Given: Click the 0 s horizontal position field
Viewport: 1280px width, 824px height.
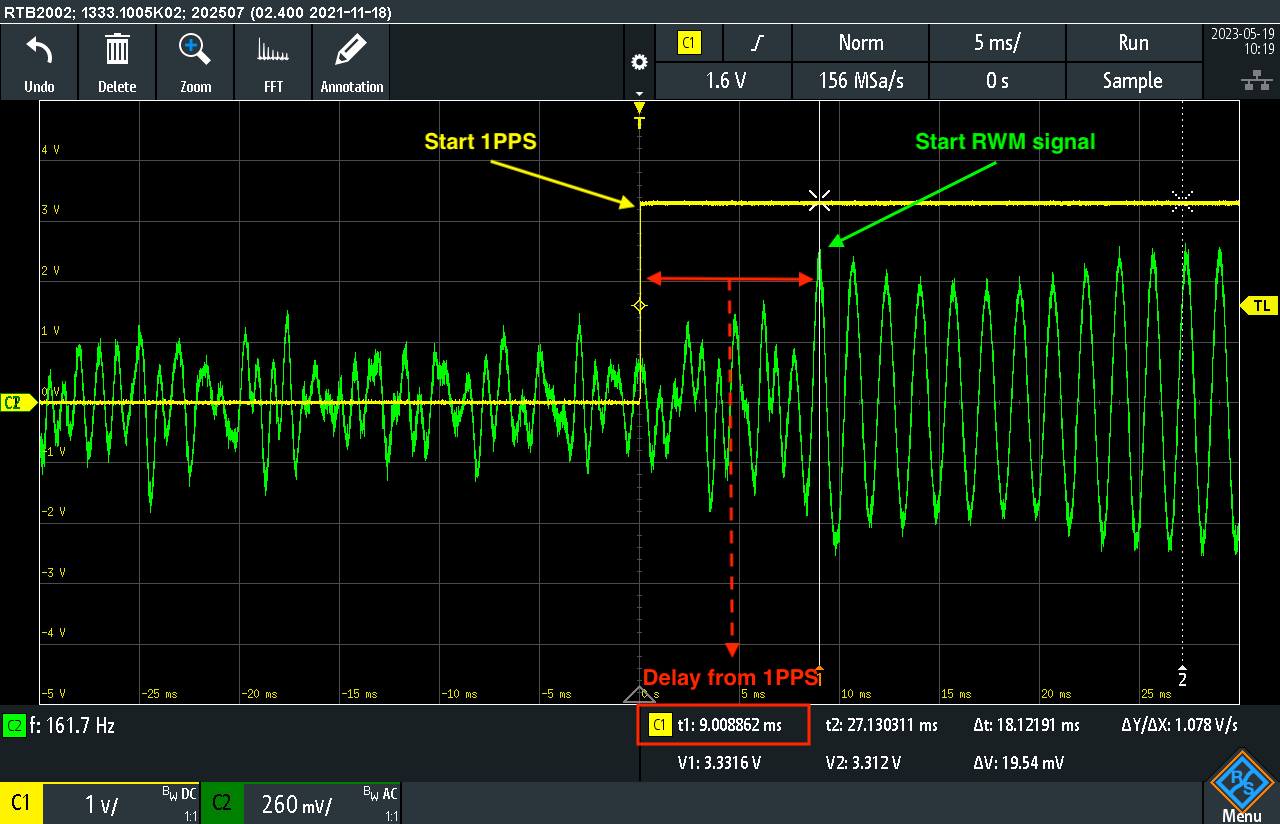Looking at the screenshot, I should (997, 81).
